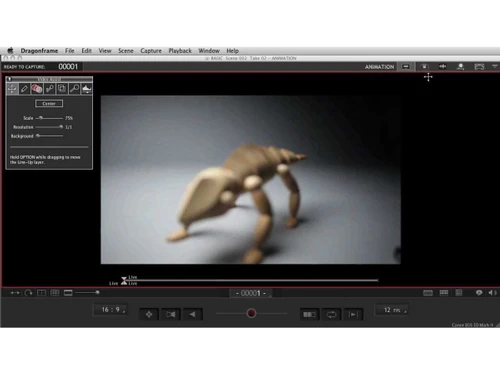Adjust the Scale slider

[49, 118]
